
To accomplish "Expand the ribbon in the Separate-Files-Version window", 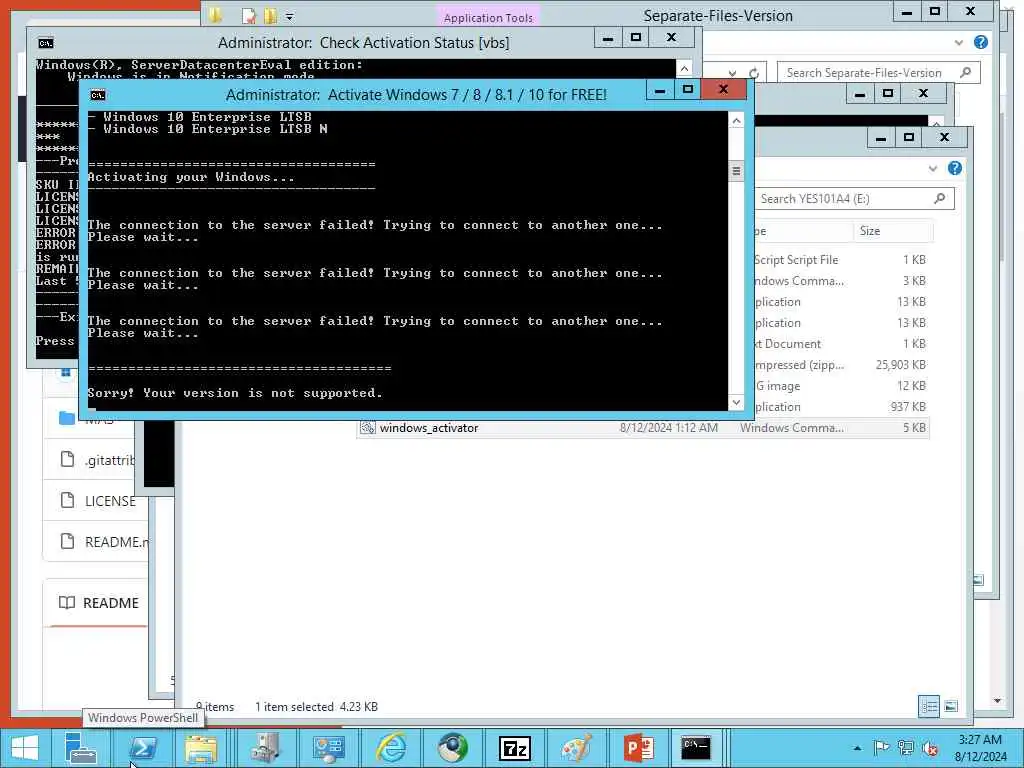I will click(959, 42).
